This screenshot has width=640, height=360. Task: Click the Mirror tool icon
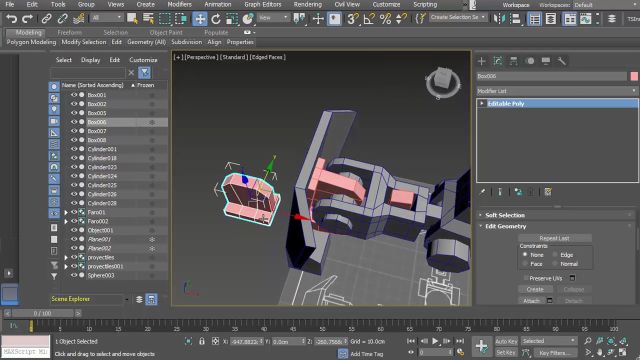coord(499,19)
